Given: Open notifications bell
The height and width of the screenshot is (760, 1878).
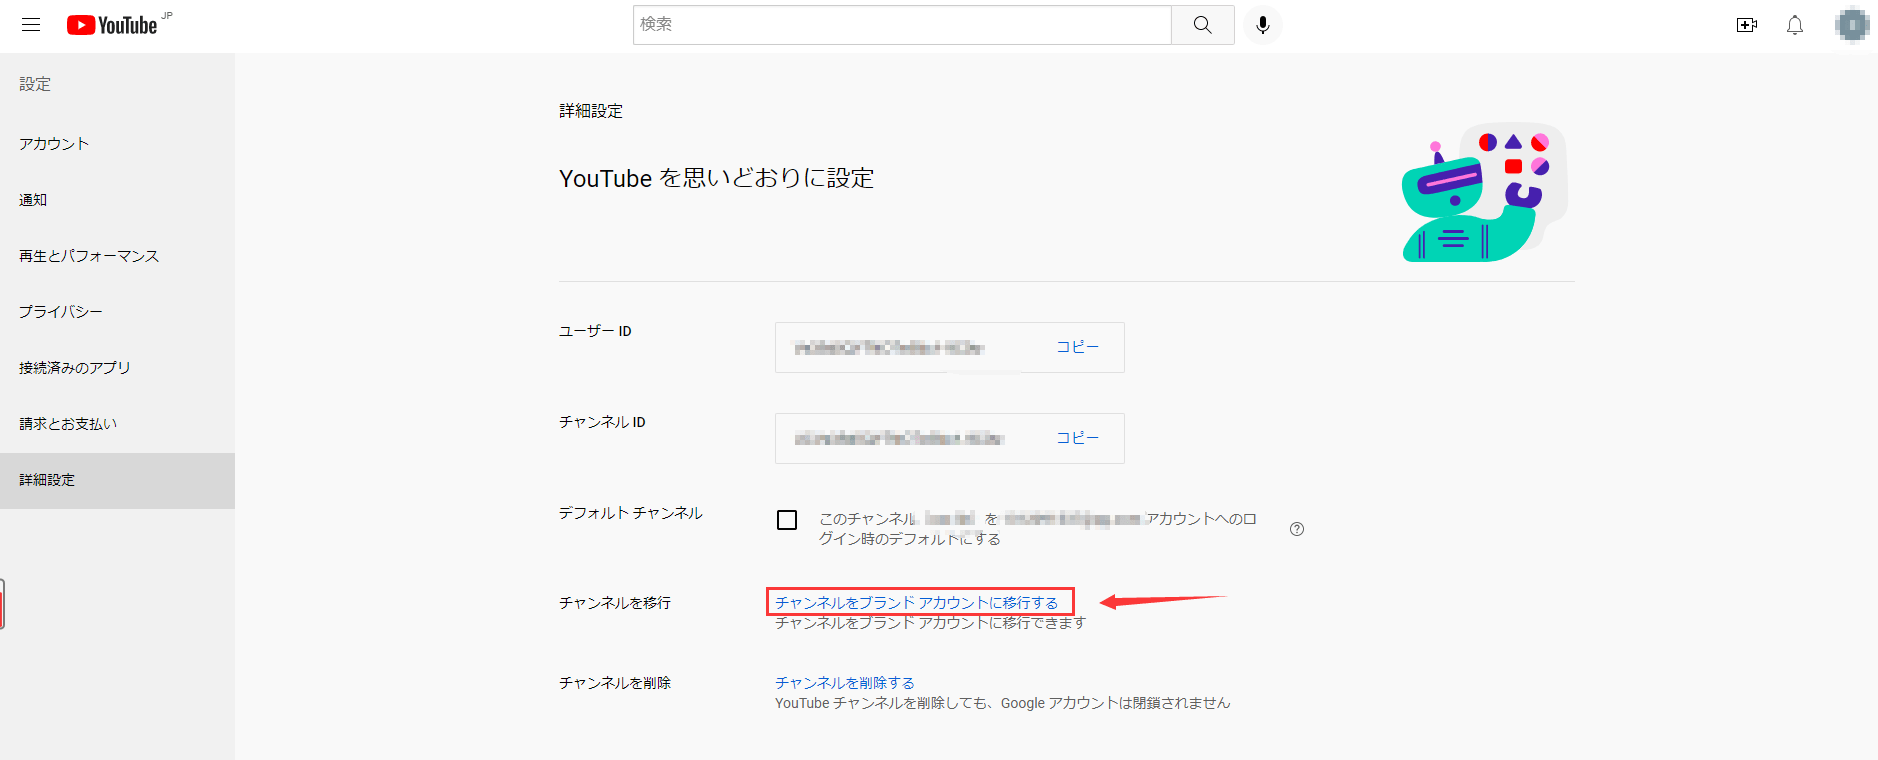Looking at the screenshot, I should pos(1795,25).
